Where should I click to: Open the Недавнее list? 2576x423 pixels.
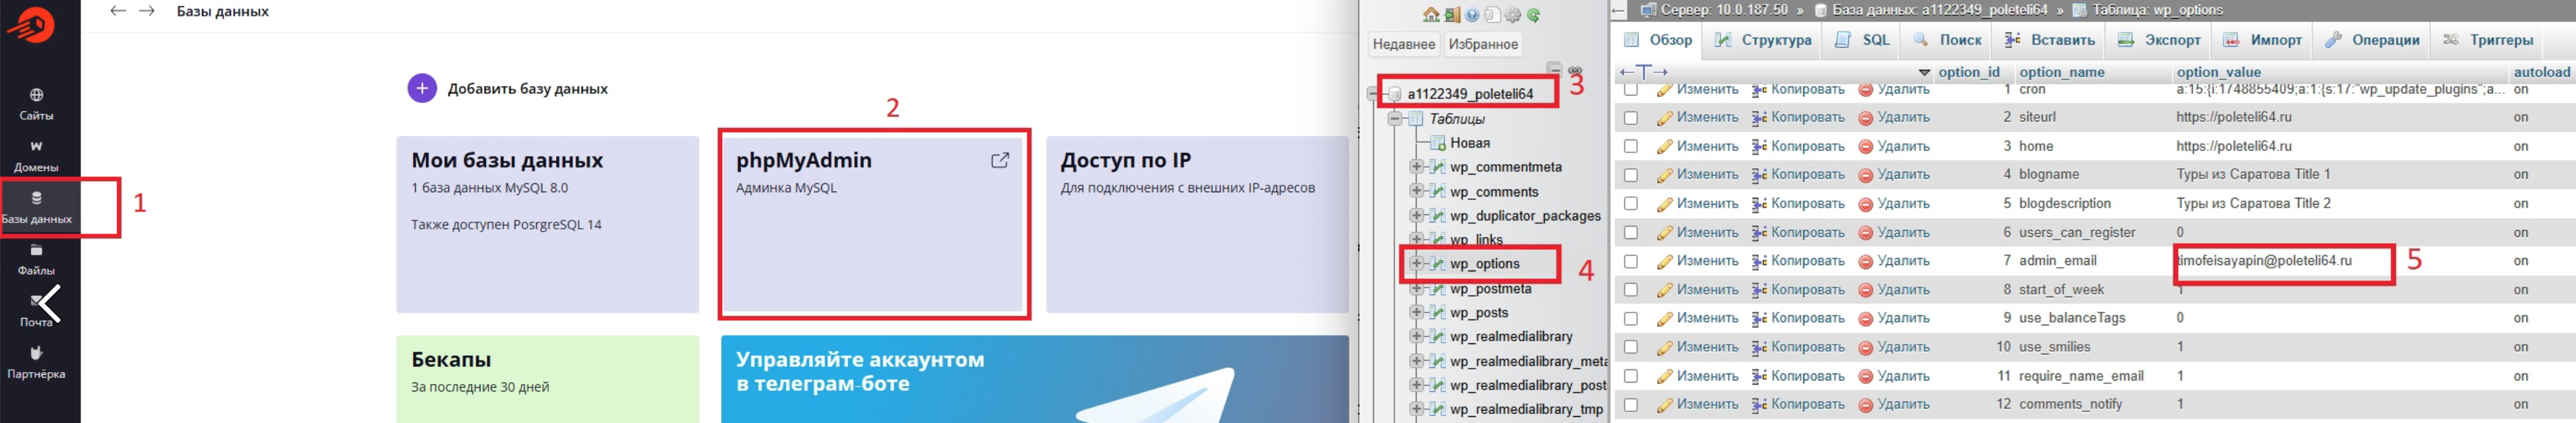[x=1404, y=44]
